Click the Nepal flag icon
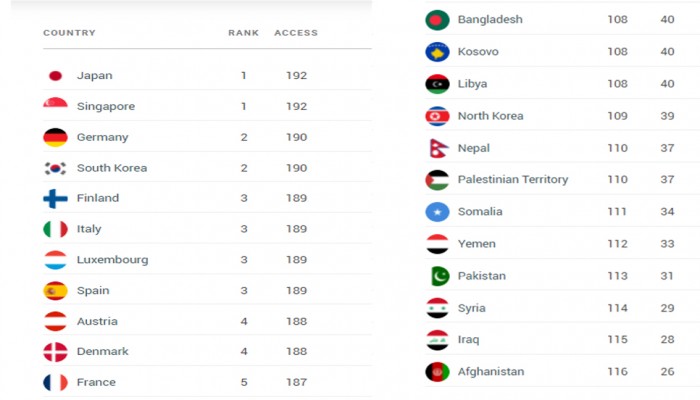The image size is (700, 400). coord(438,148)
